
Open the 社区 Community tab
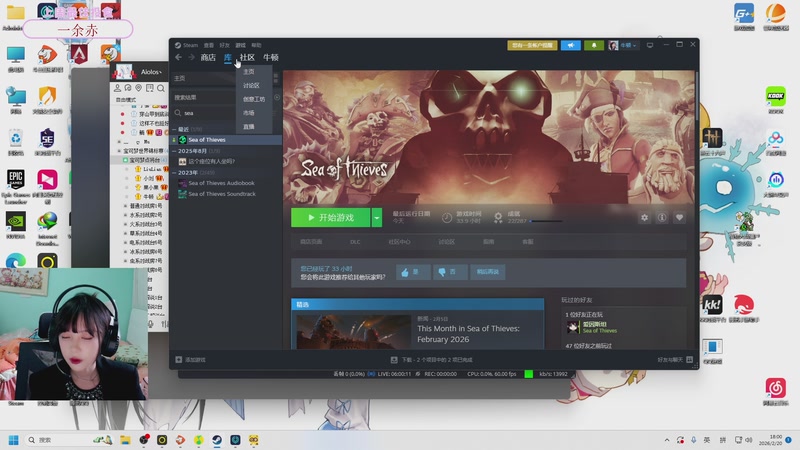coord(247,57)
